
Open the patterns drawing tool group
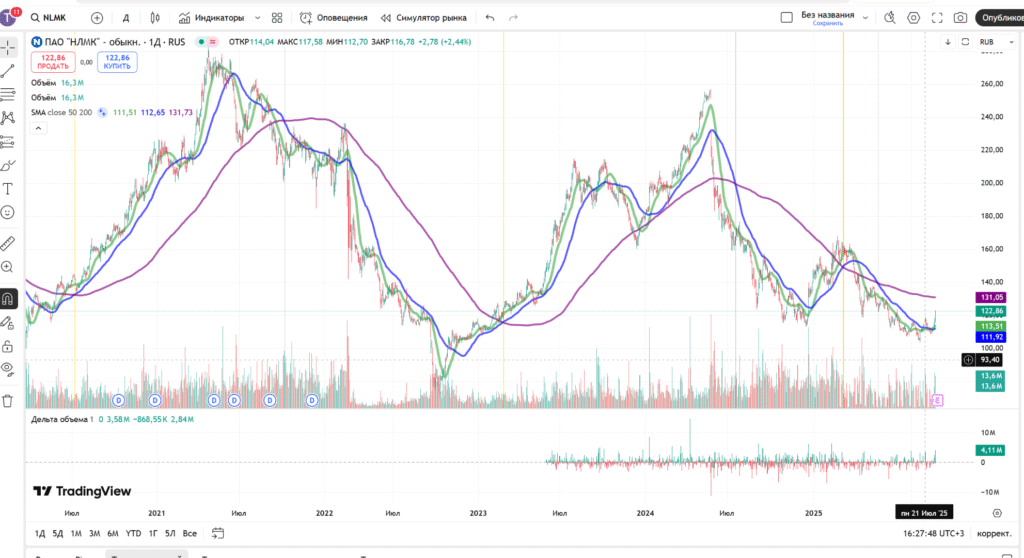click(8, 118)
